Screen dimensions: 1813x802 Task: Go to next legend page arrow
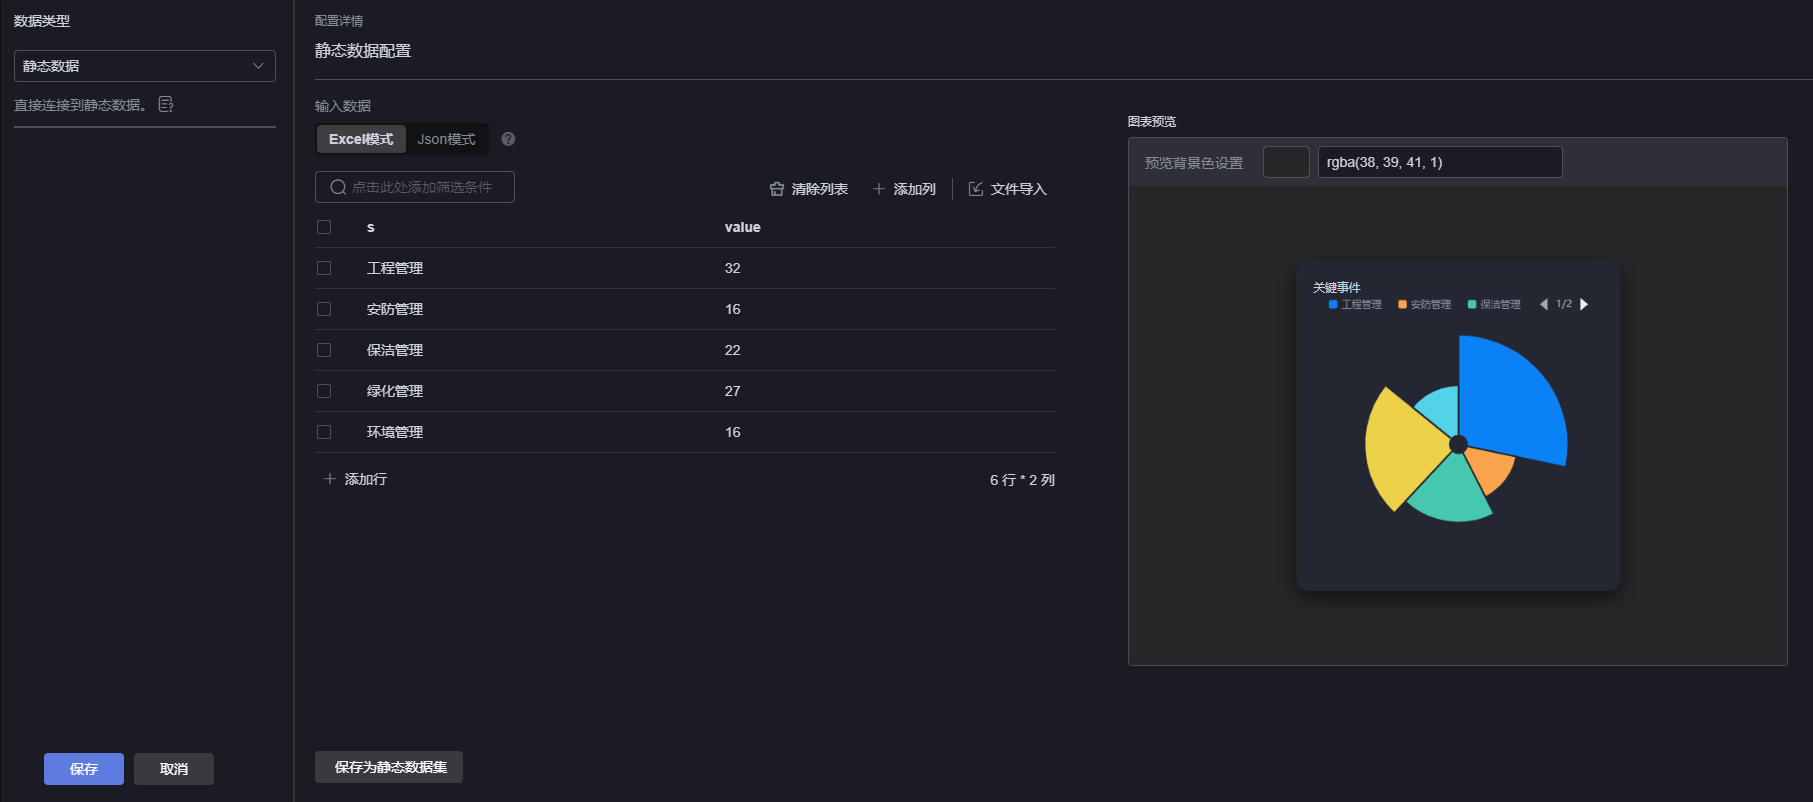click(x=1584, y=304)
